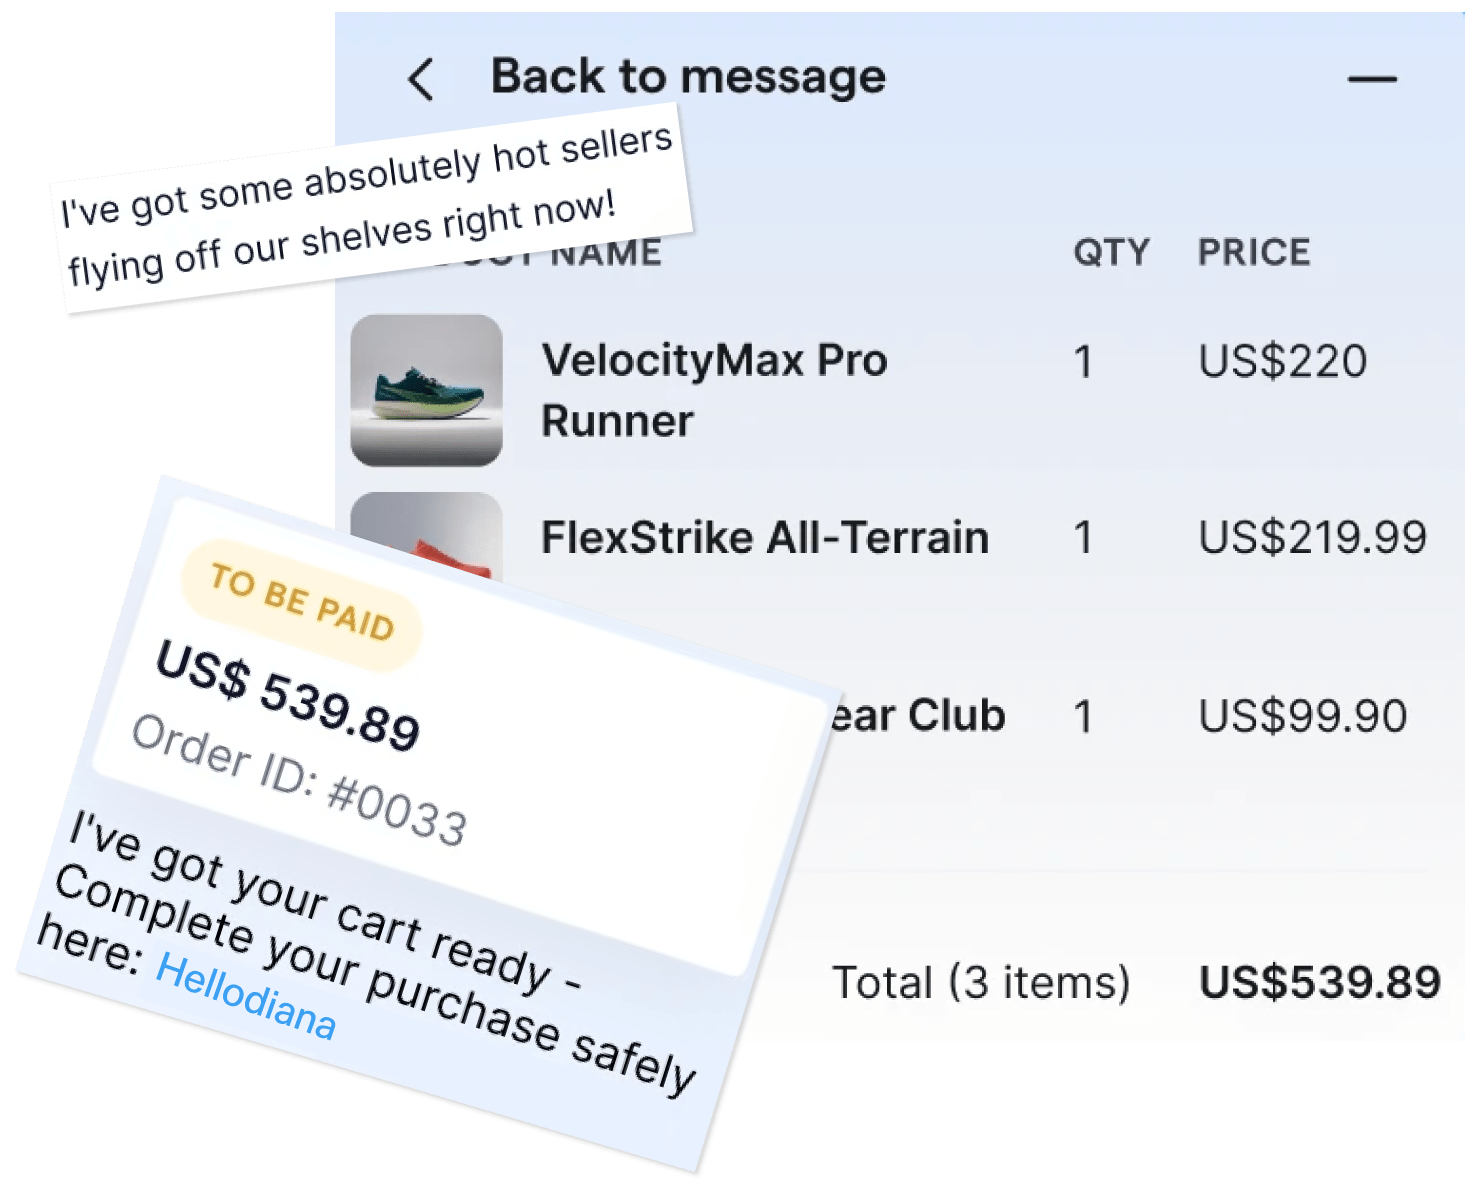Open the Hellodiana payment link
The height and width of the screenshot is (1183, 1478).
246,997
